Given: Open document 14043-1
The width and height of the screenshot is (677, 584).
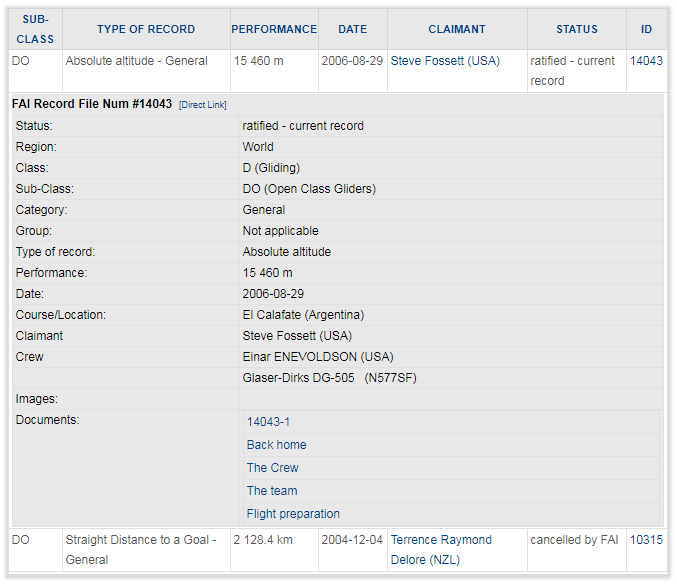Looking at the screenshot, I should tap(268, 422).
